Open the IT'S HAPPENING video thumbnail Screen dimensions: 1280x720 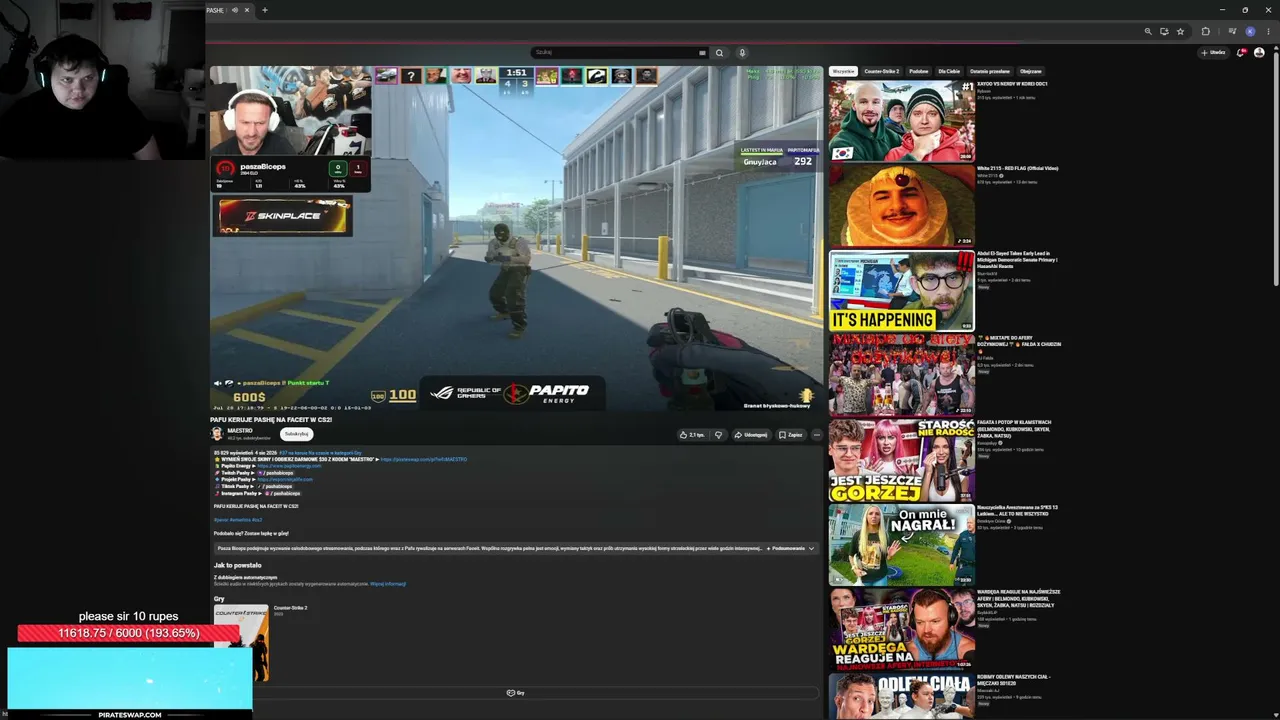tap(902, 290)
